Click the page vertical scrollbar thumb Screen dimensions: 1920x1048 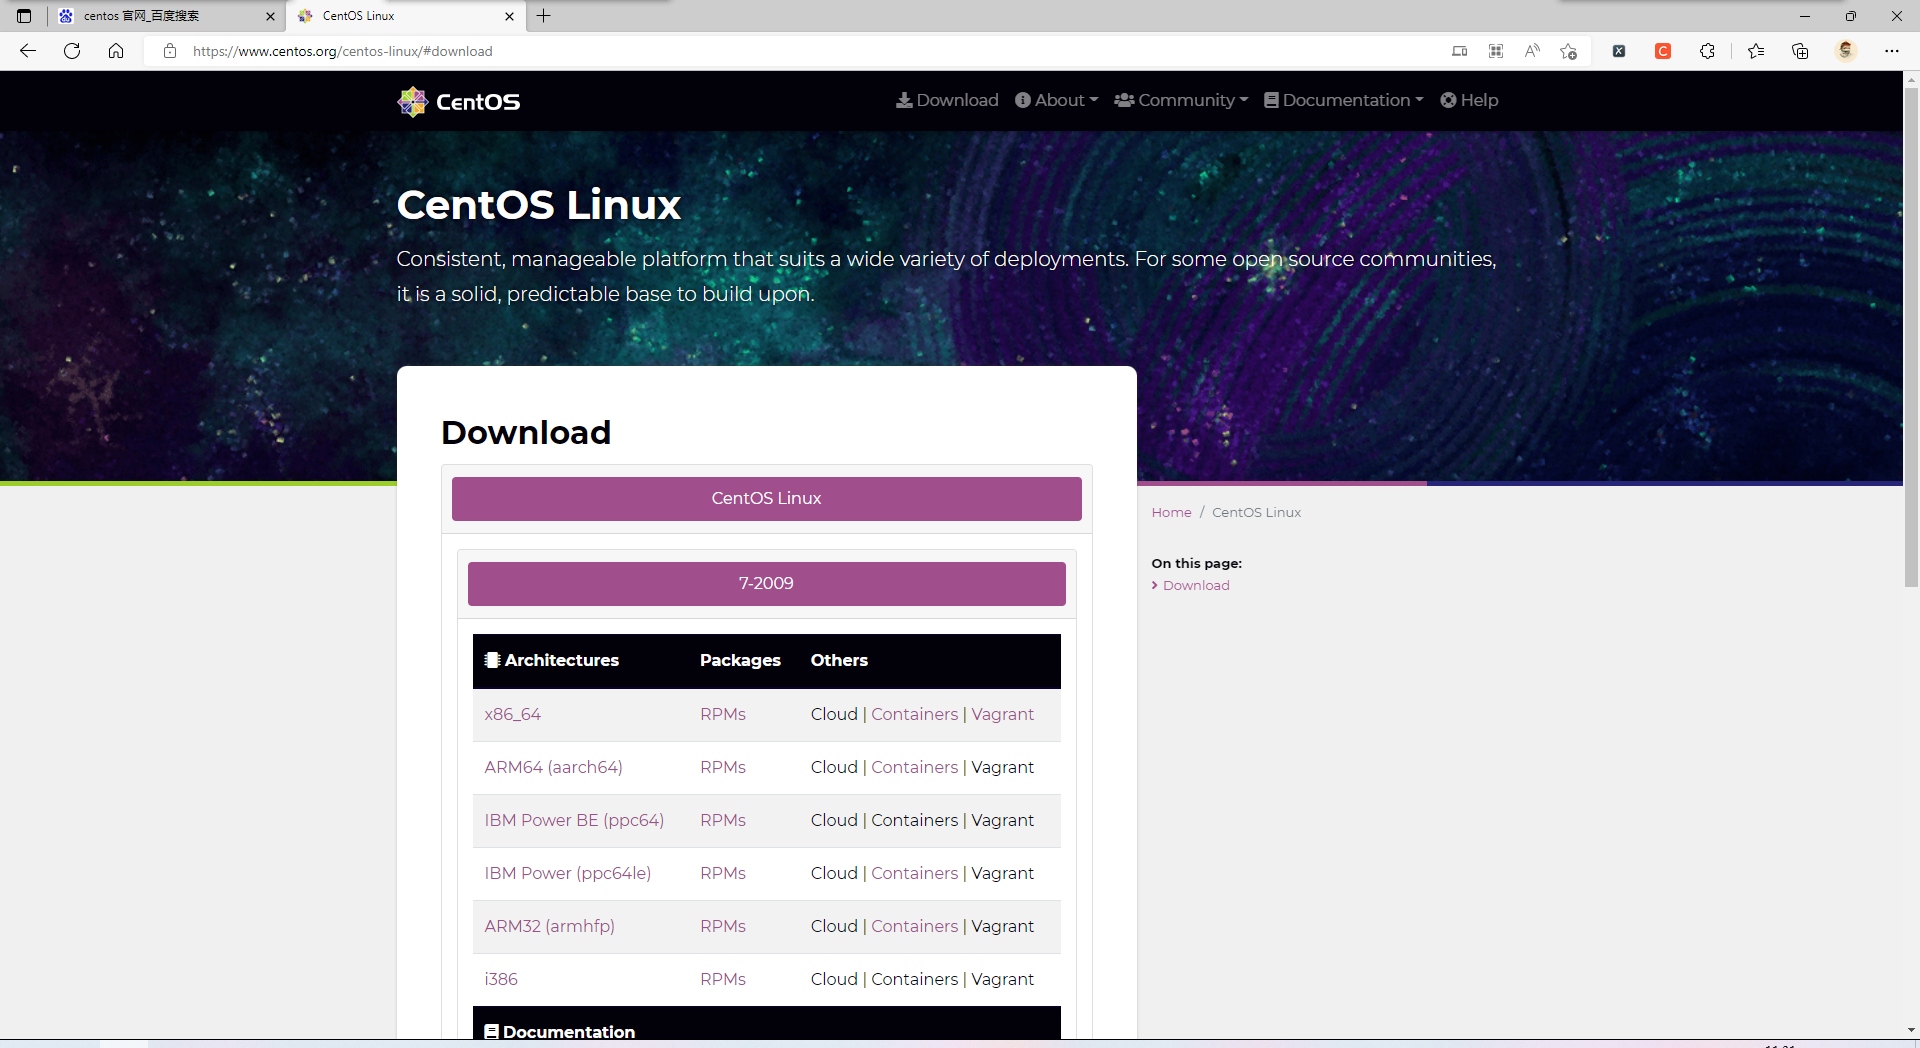point(1911,337)
